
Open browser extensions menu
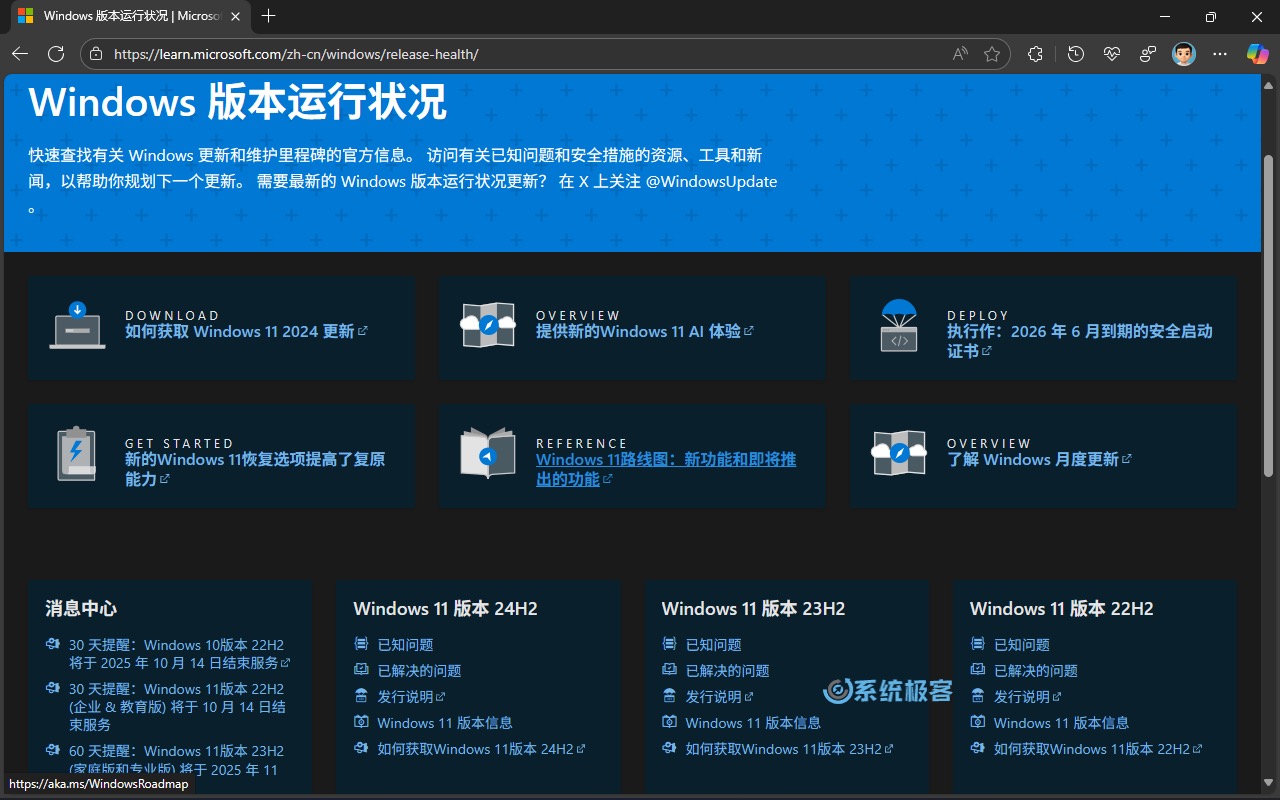(1035, 54)
